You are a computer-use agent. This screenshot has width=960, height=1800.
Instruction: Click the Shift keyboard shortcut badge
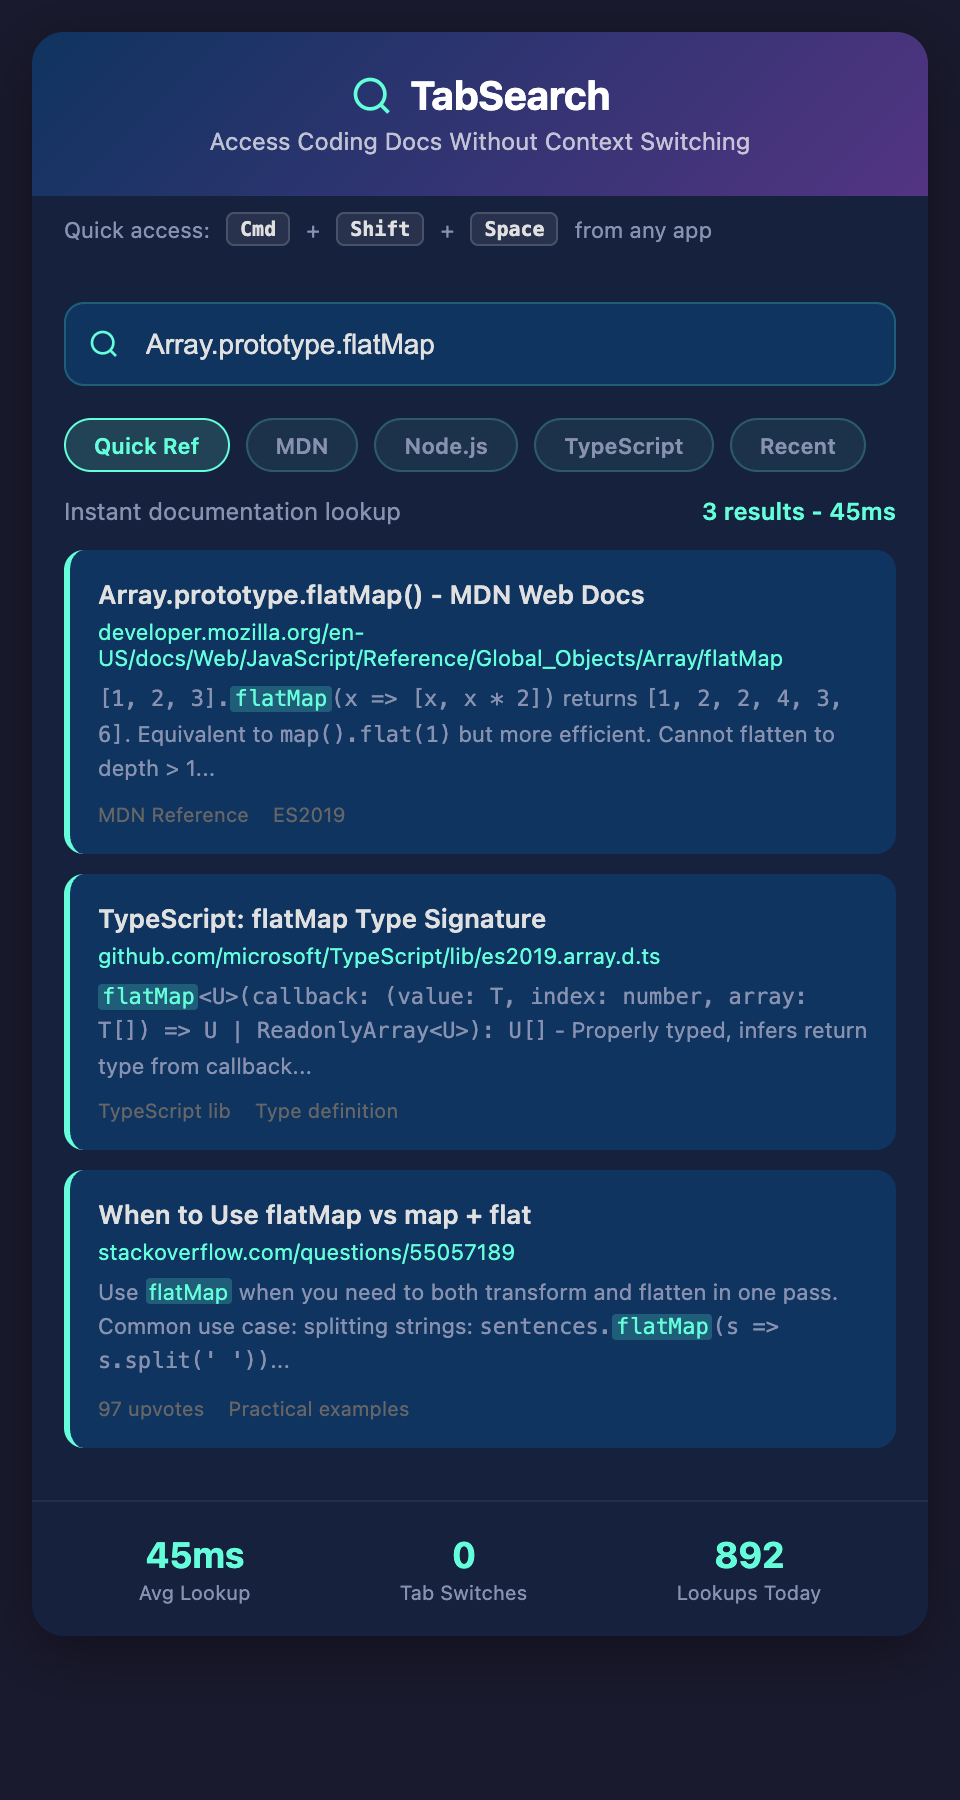pyautogui.click(x=379, y=229)
